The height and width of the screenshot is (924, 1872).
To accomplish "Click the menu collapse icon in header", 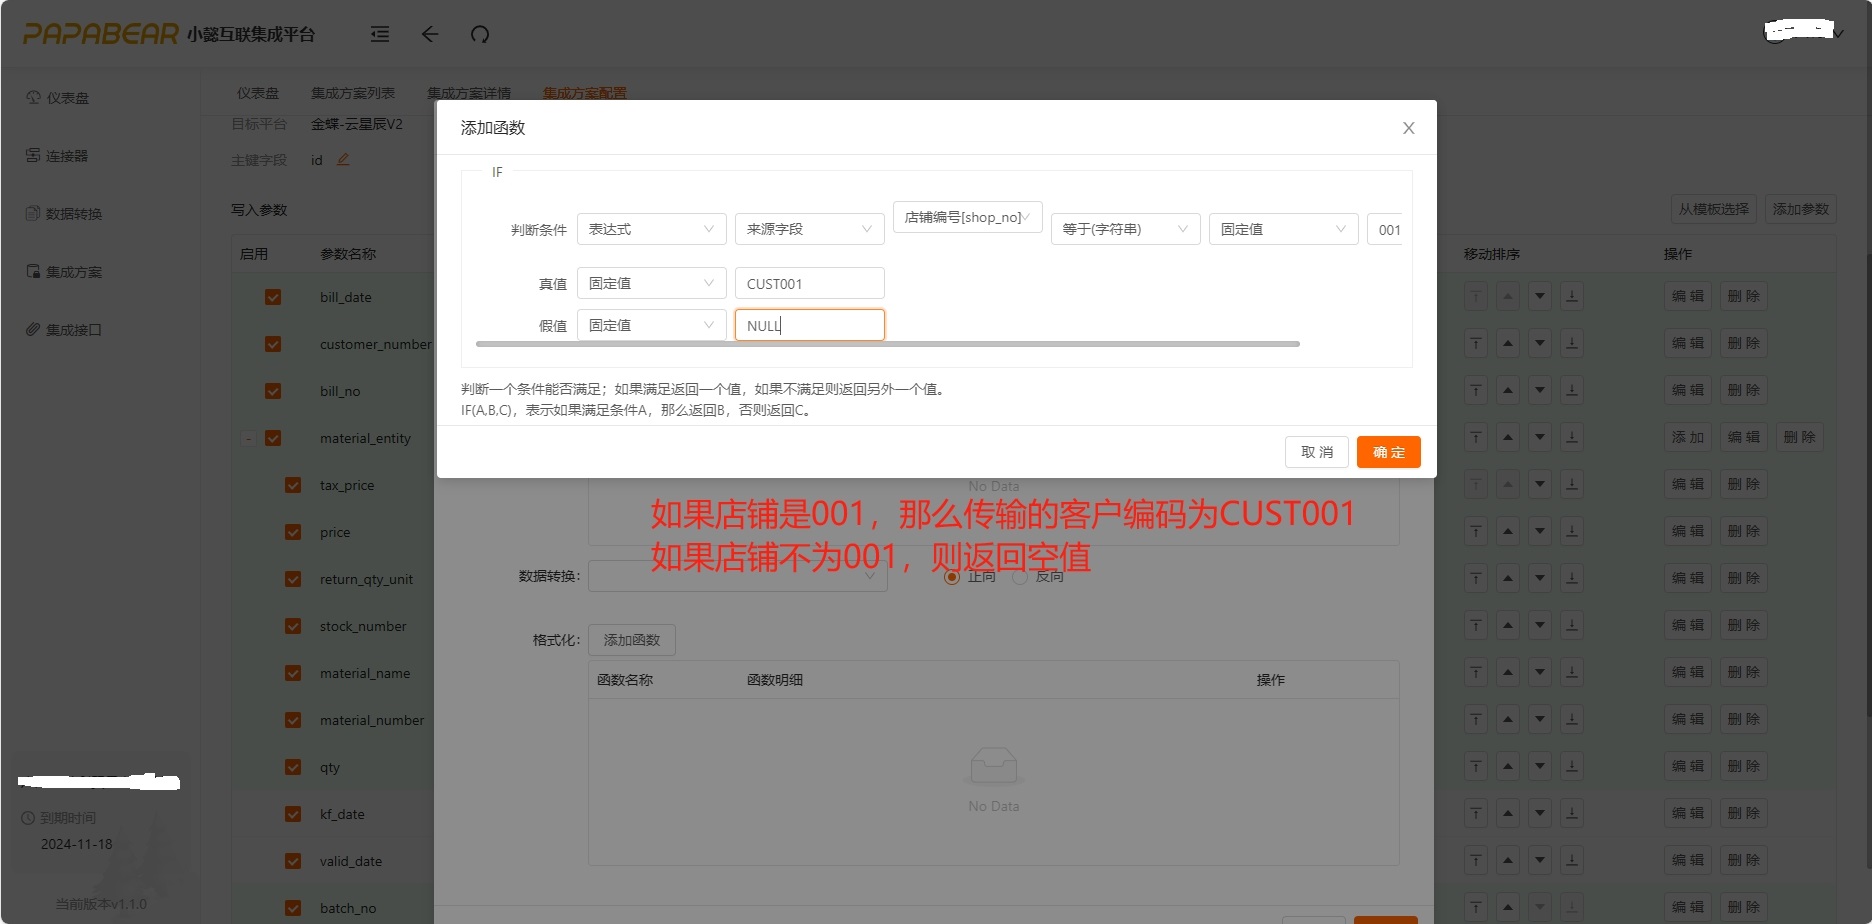I will click(380, 35).
